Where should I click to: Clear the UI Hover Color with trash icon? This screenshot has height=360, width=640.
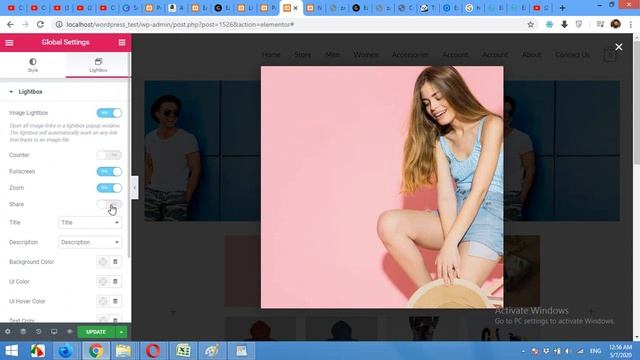(115, 301)
